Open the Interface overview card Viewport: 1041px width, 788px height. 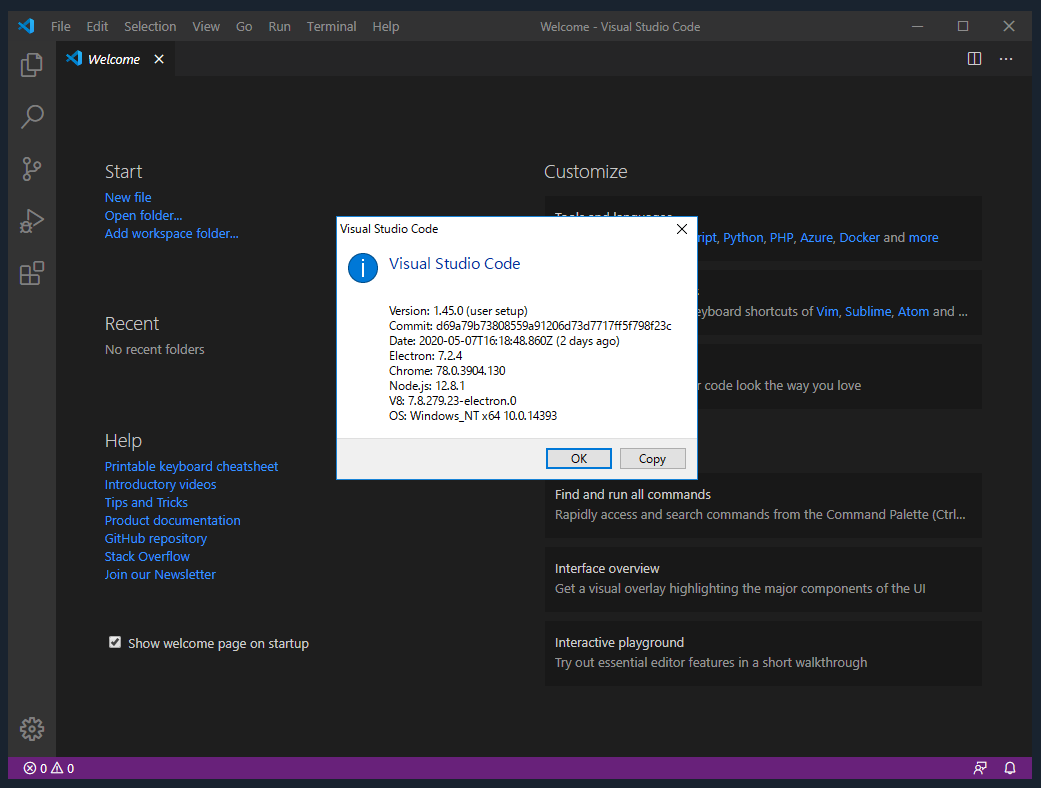point(763,579)
